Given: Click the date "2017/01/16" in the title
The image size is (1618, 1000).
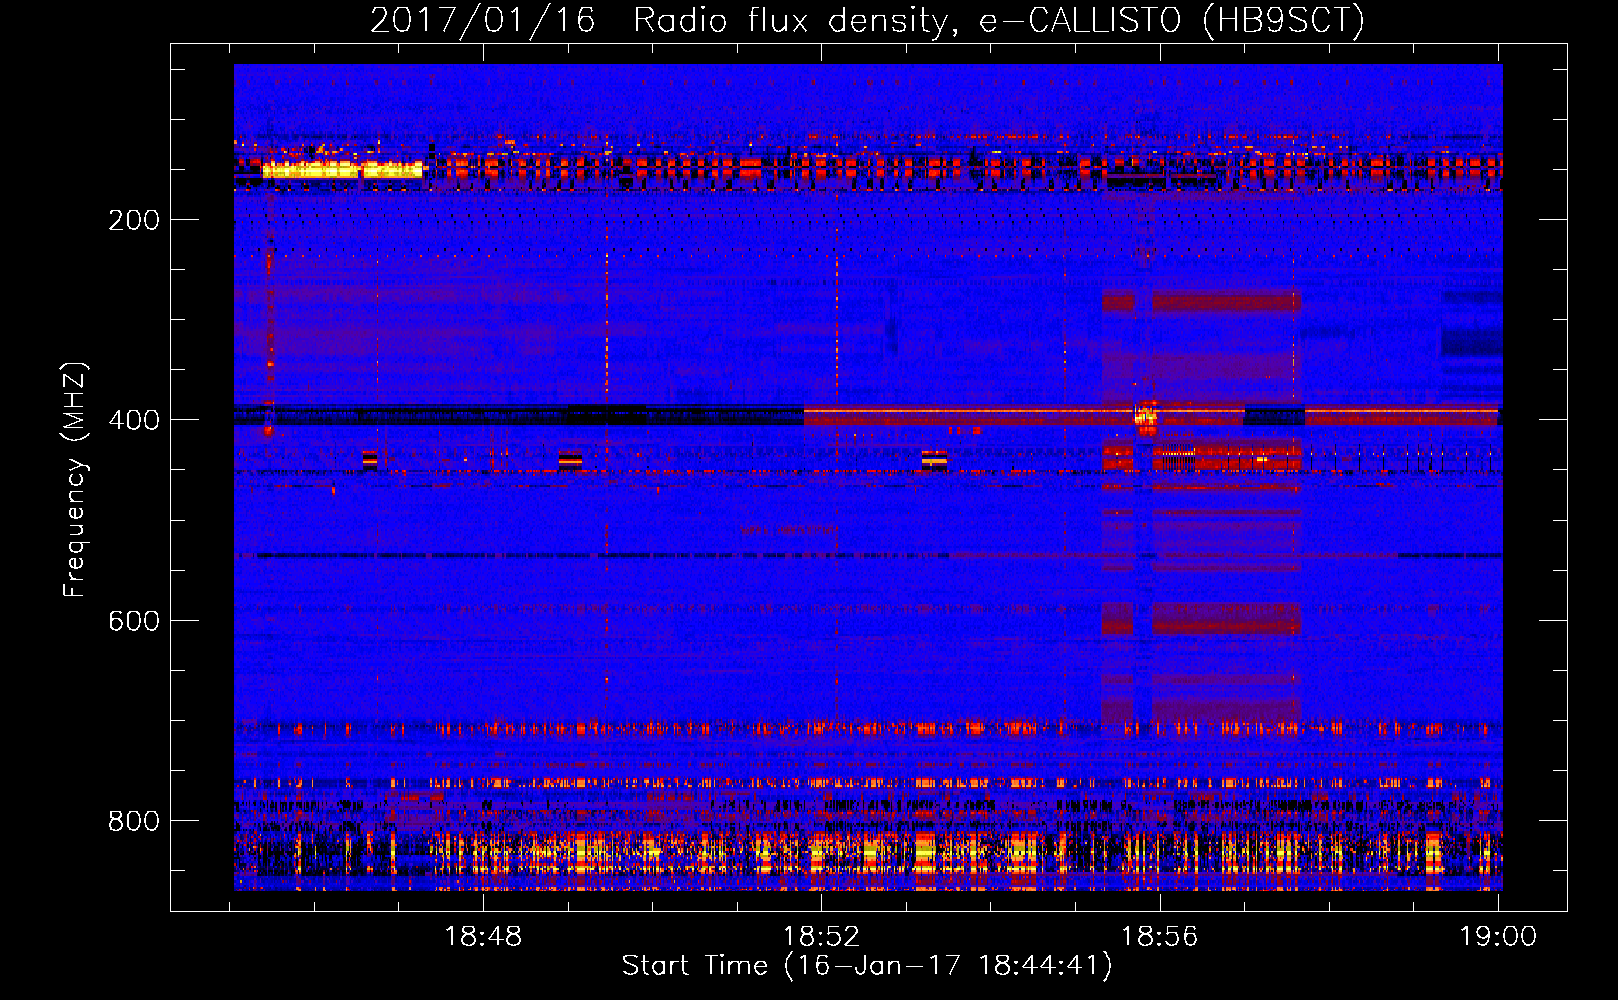Looking at the screenshot, I should [483, 20].
